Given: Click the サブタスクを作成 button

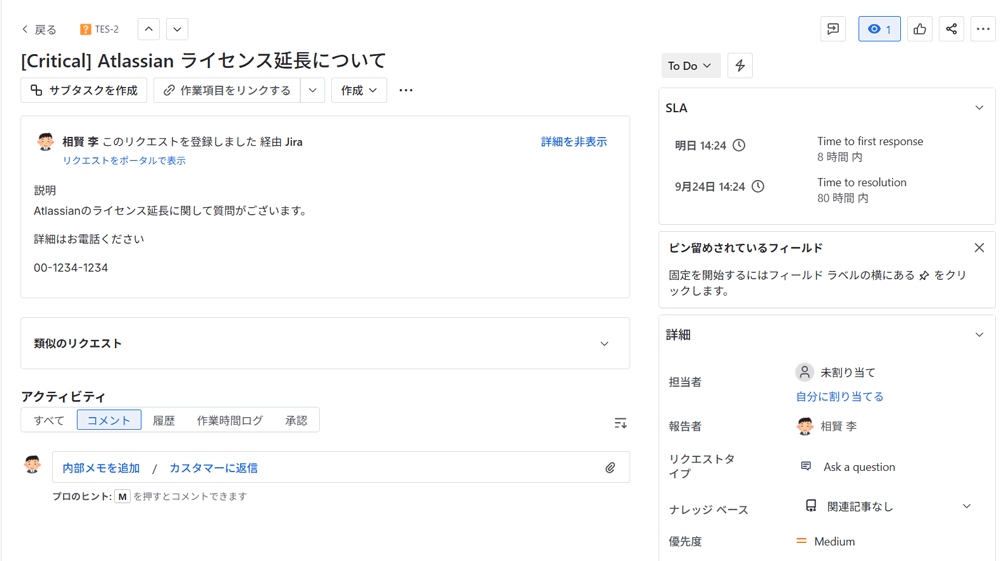Looking at the screenshot, I should 84,90.
